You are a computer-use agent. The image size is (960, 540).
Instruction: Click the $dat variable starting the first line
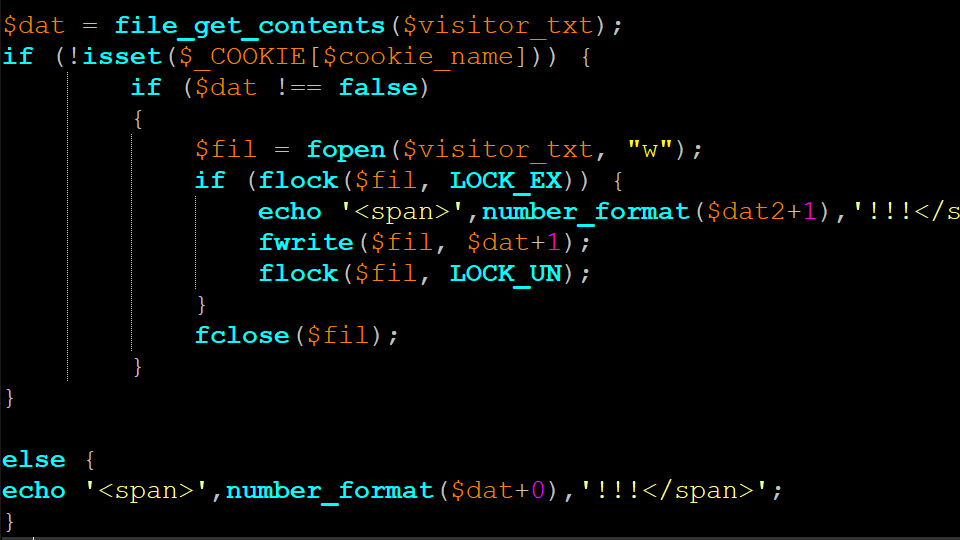34,25
